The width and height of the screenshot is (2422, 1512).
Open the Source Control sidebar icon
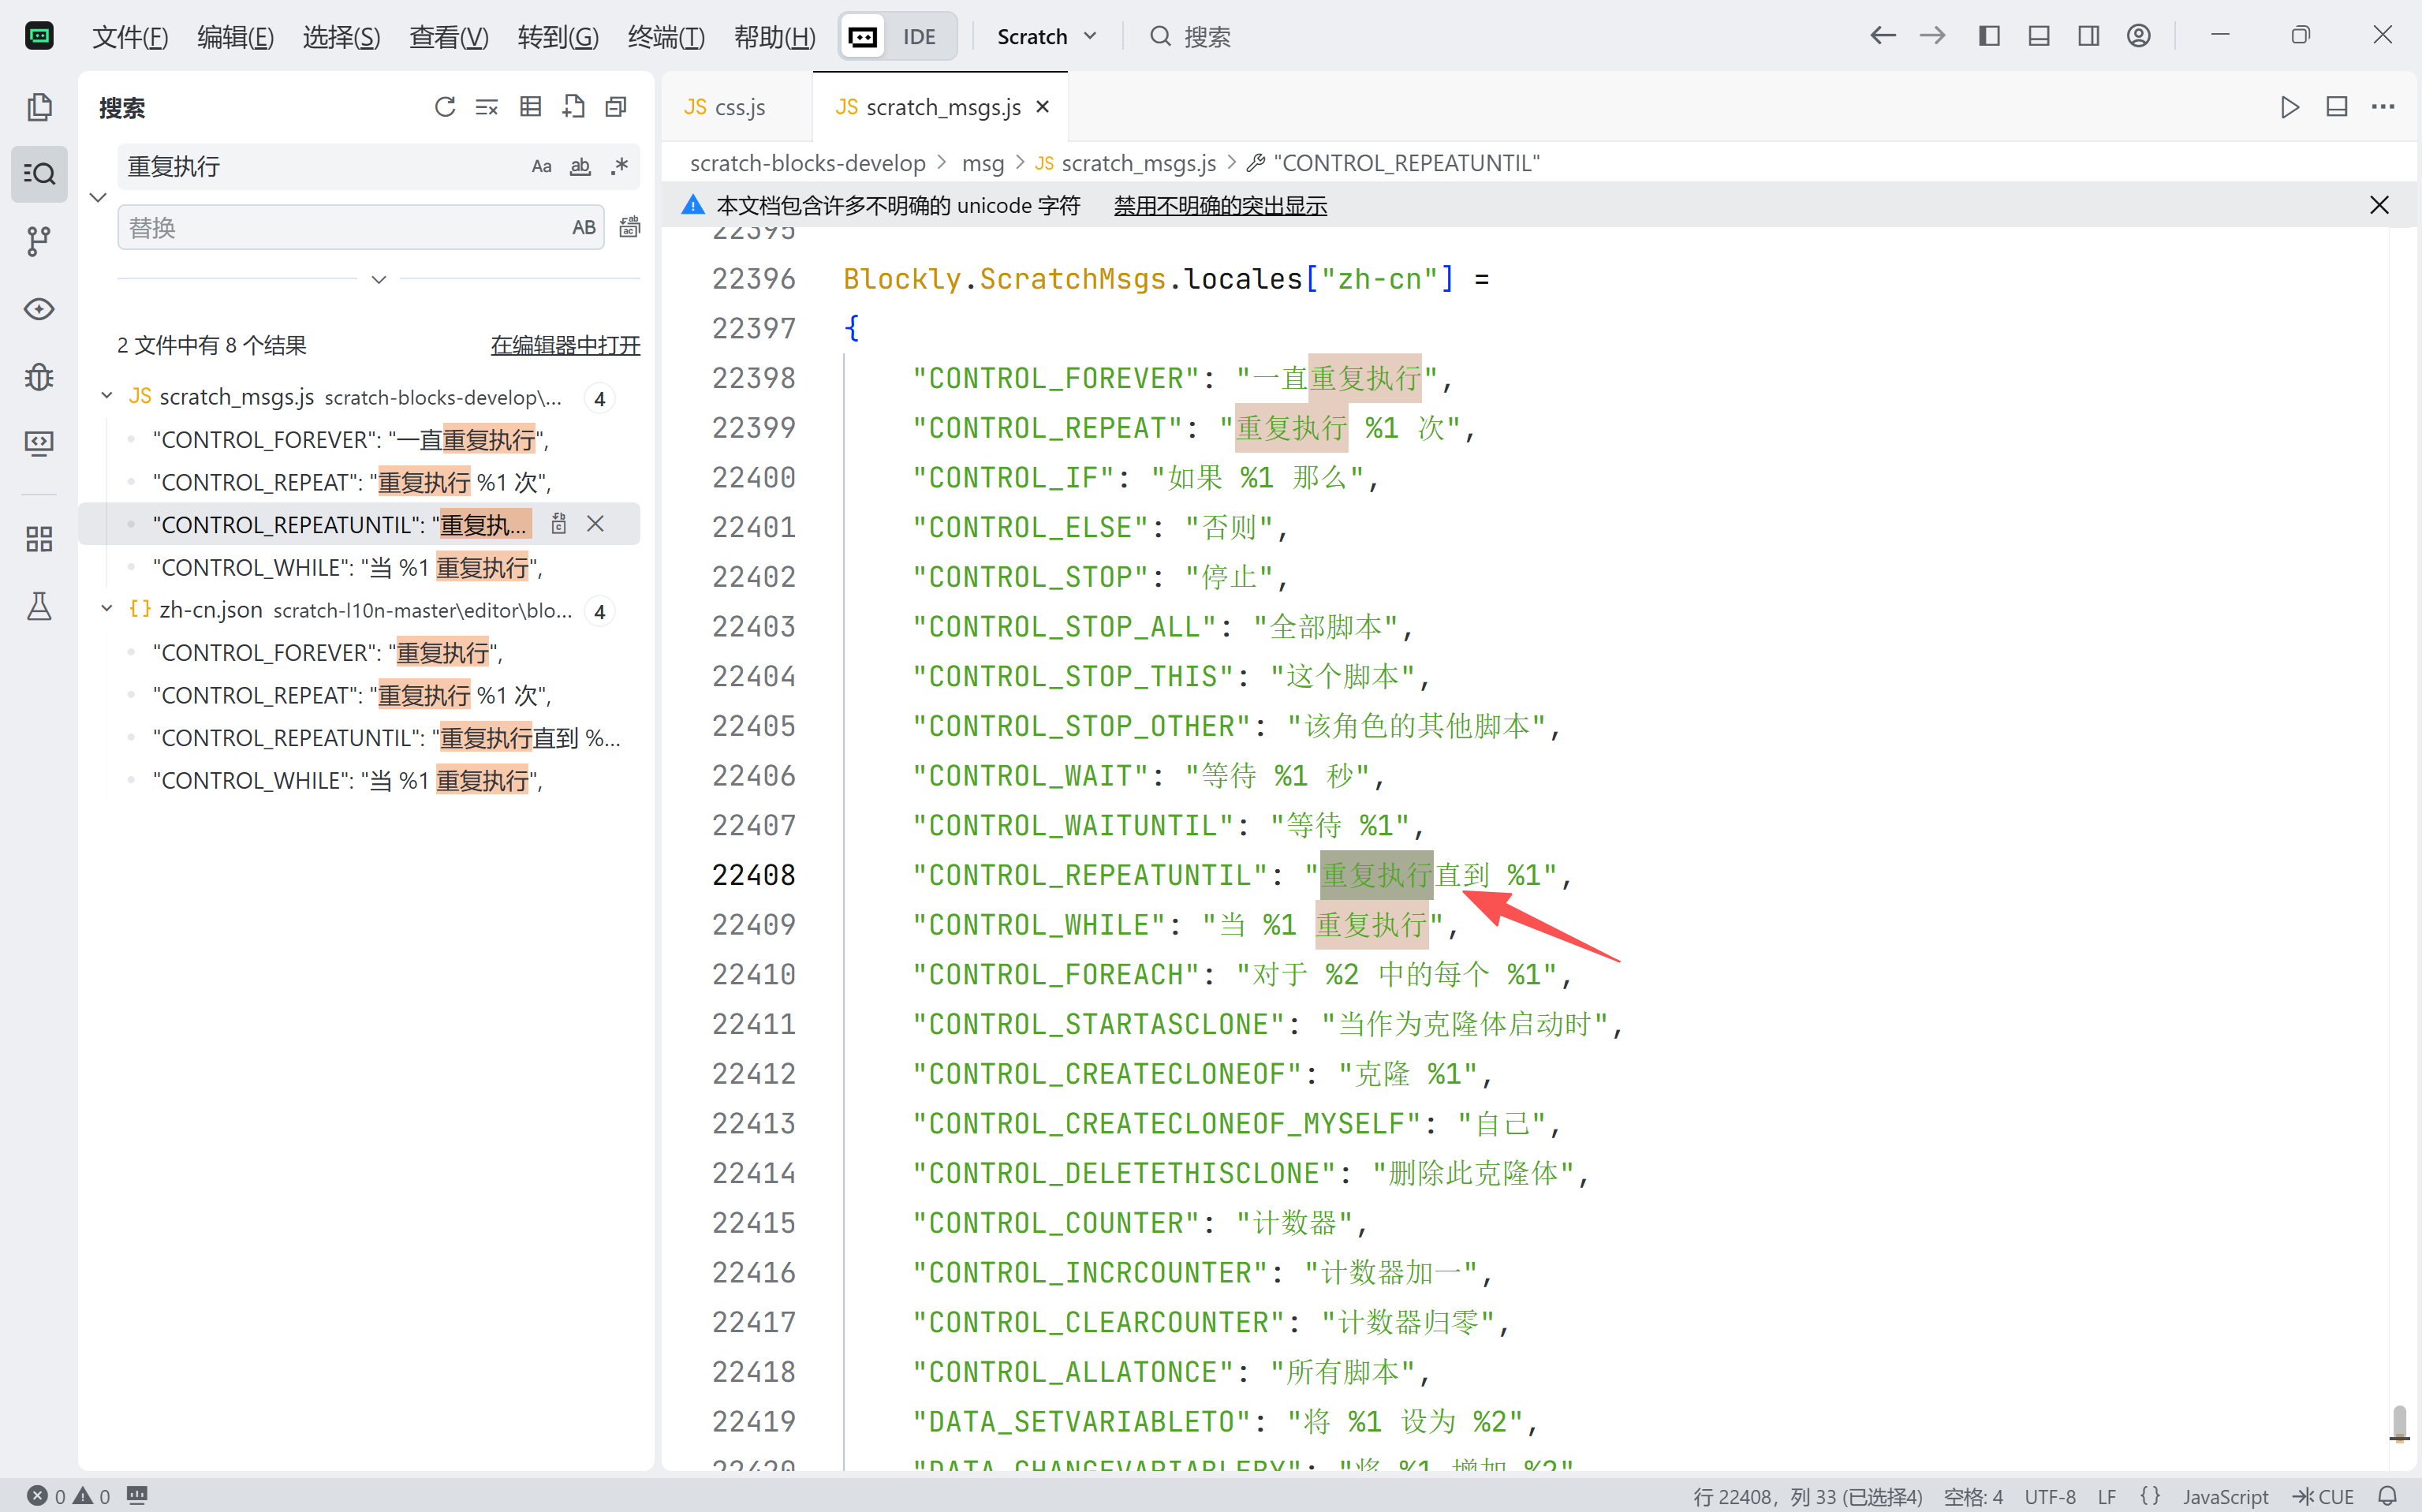39,241
